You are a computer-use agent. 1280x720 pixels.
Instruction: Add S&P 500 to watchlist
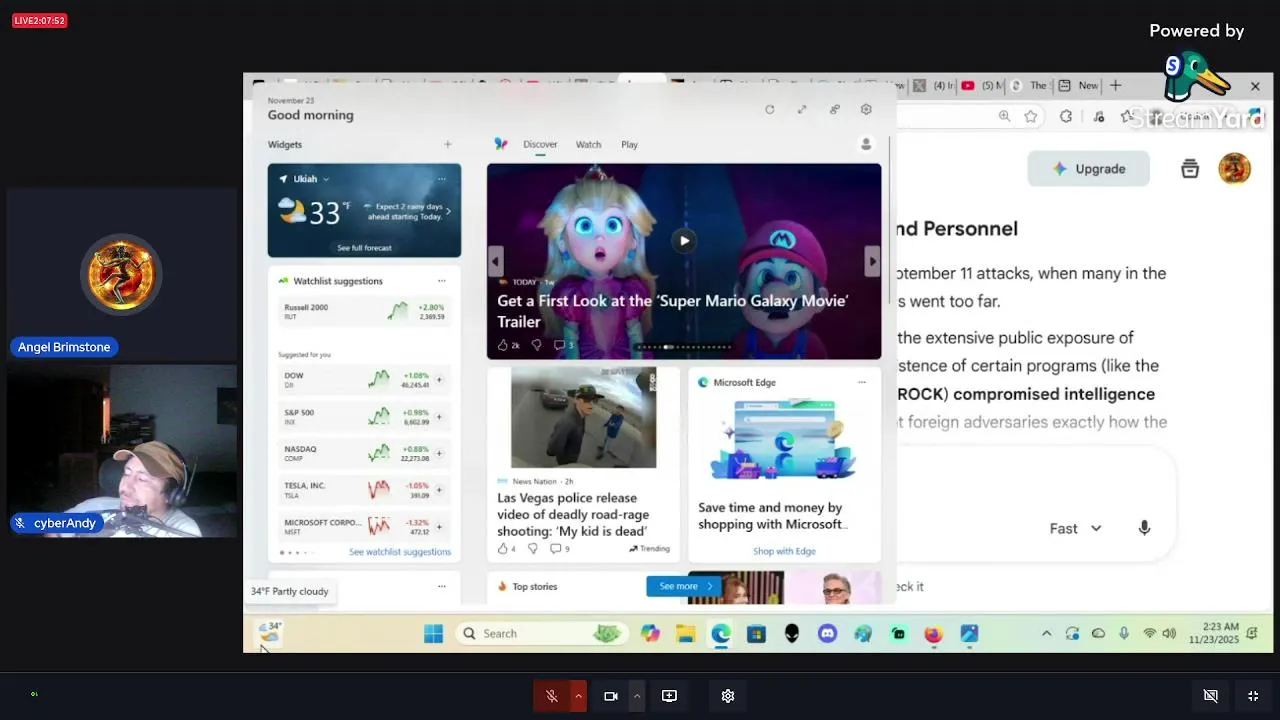tap(439, 417)
